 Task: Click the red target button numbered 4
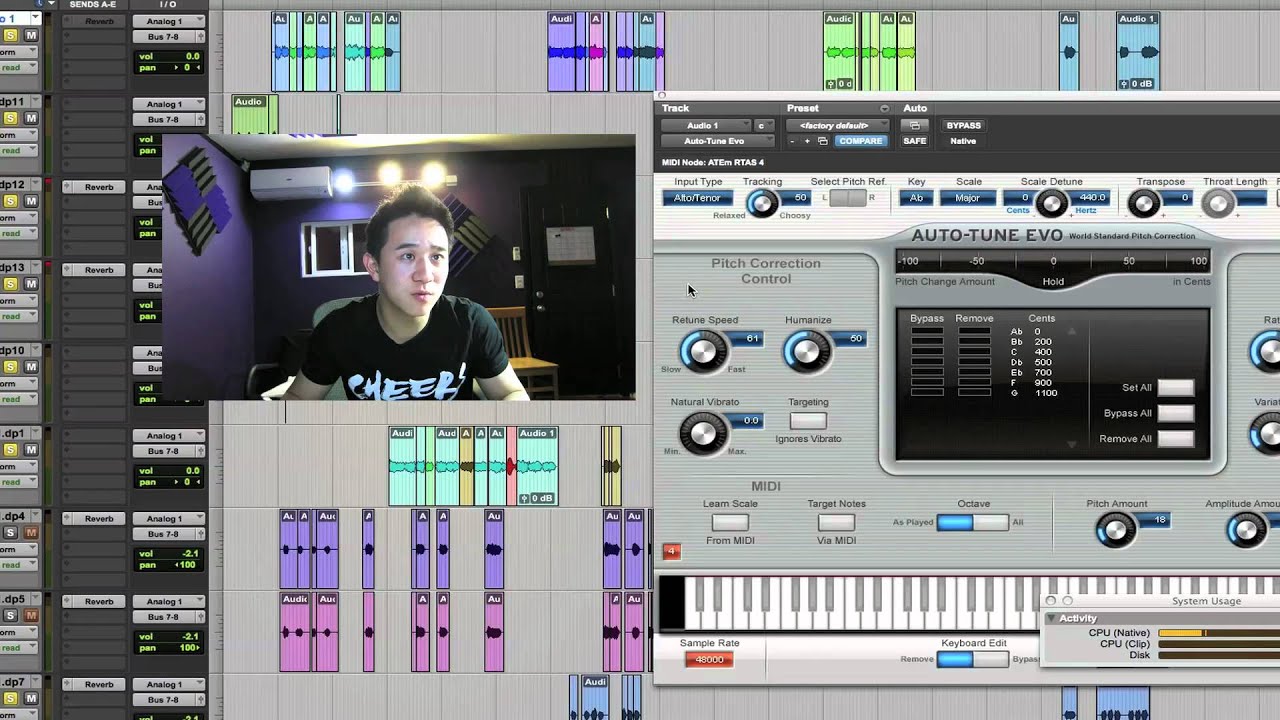pyautogui.click(x=671, y=551)
